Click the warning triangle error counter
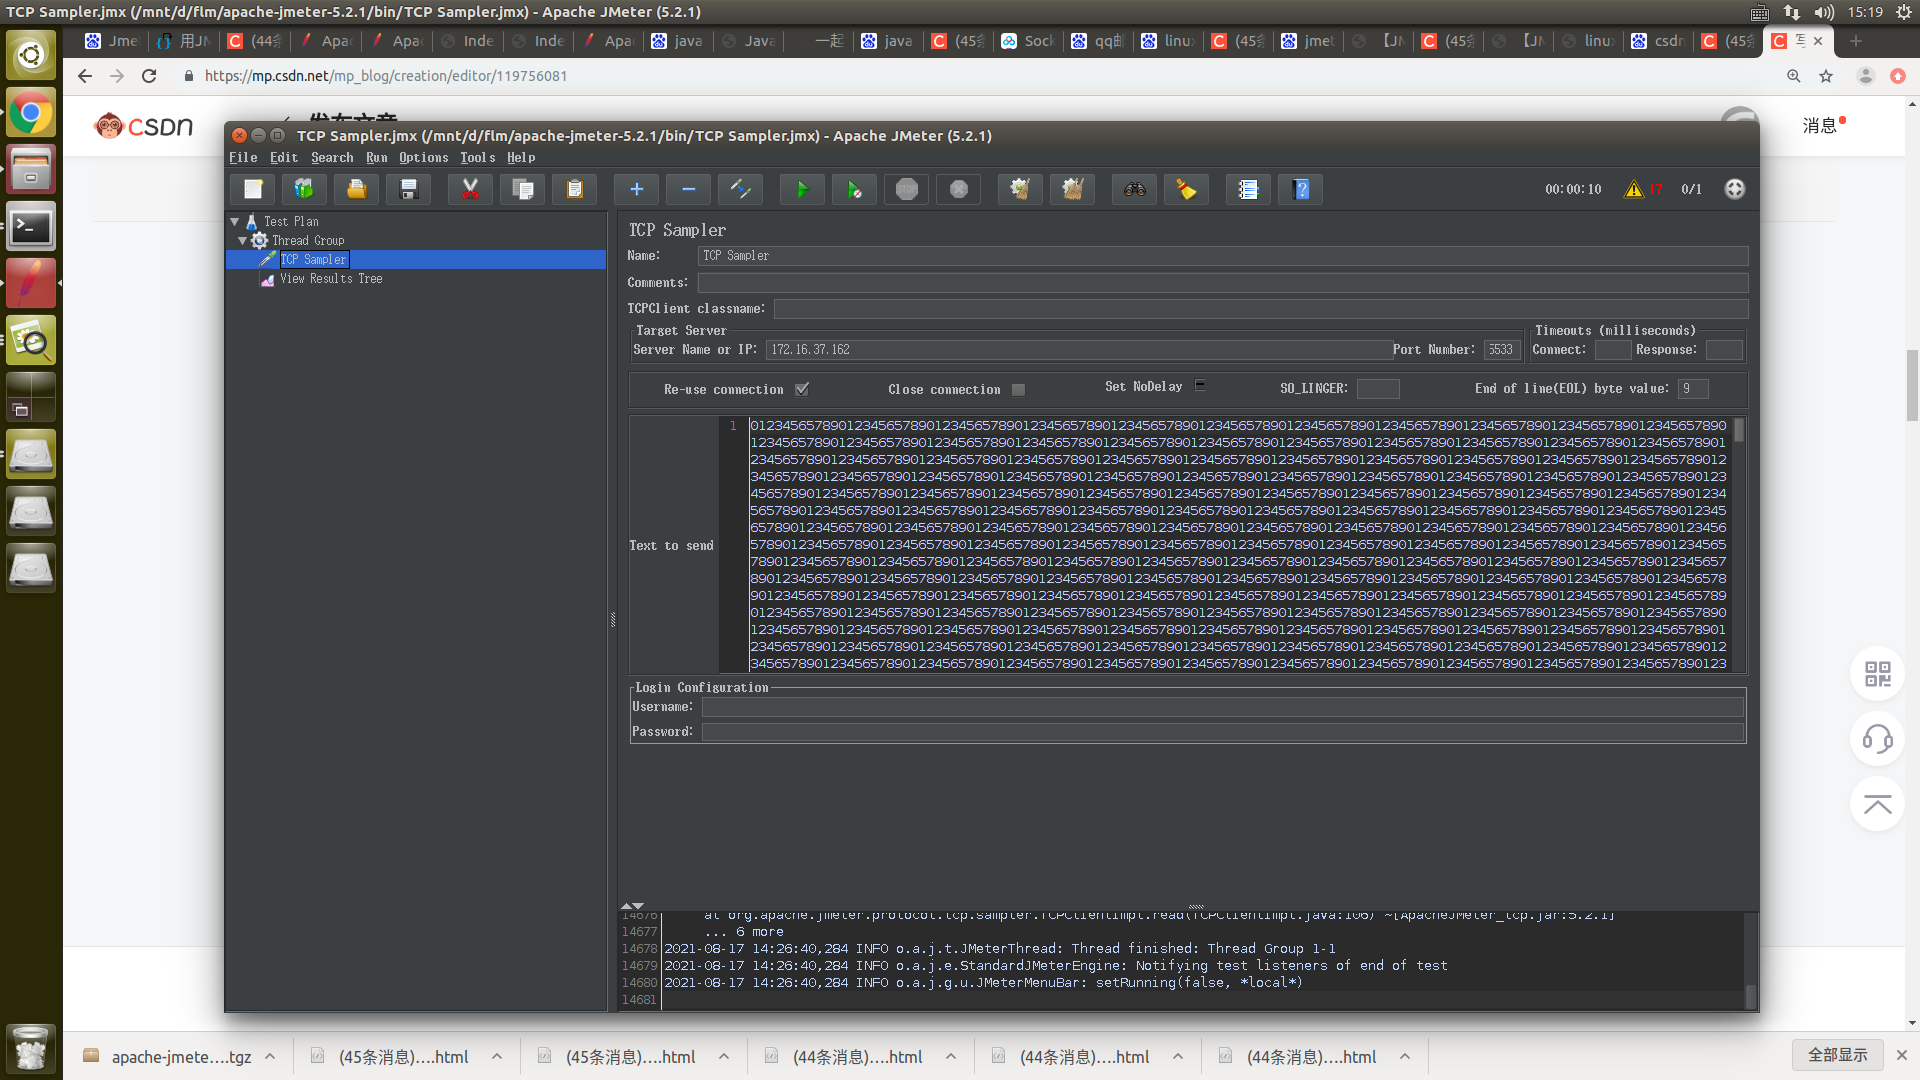1920x1080 pixels. pyautogui.click(x=1634, y=189)
